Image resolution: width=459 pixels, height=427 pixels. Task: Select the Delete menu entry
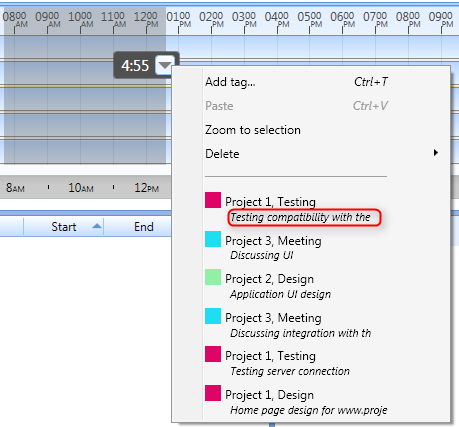(x=297, y=154)
